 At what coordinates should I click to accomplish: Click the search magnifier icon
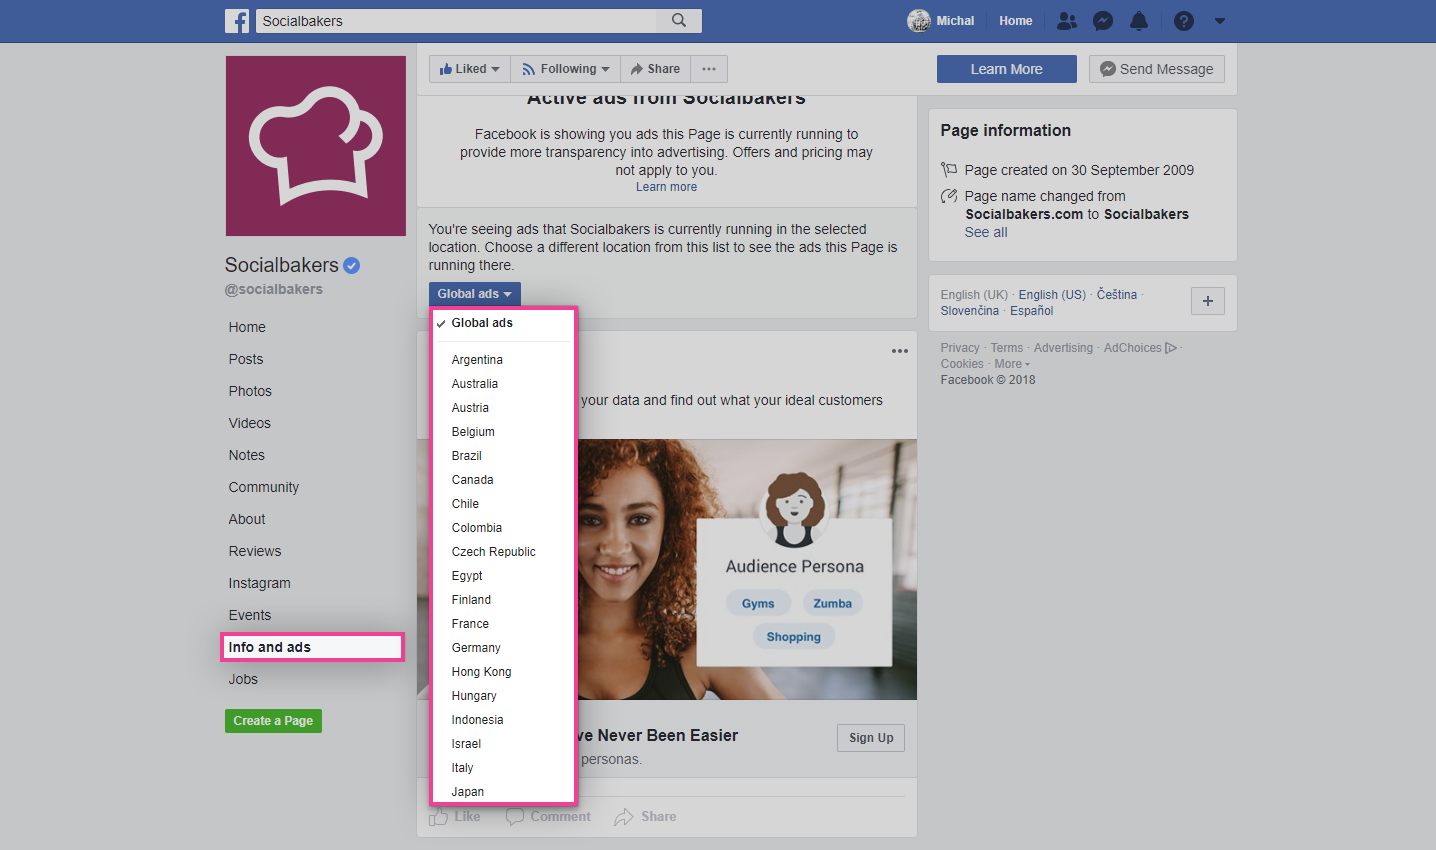pyautogui.click(x=679, y=20)
